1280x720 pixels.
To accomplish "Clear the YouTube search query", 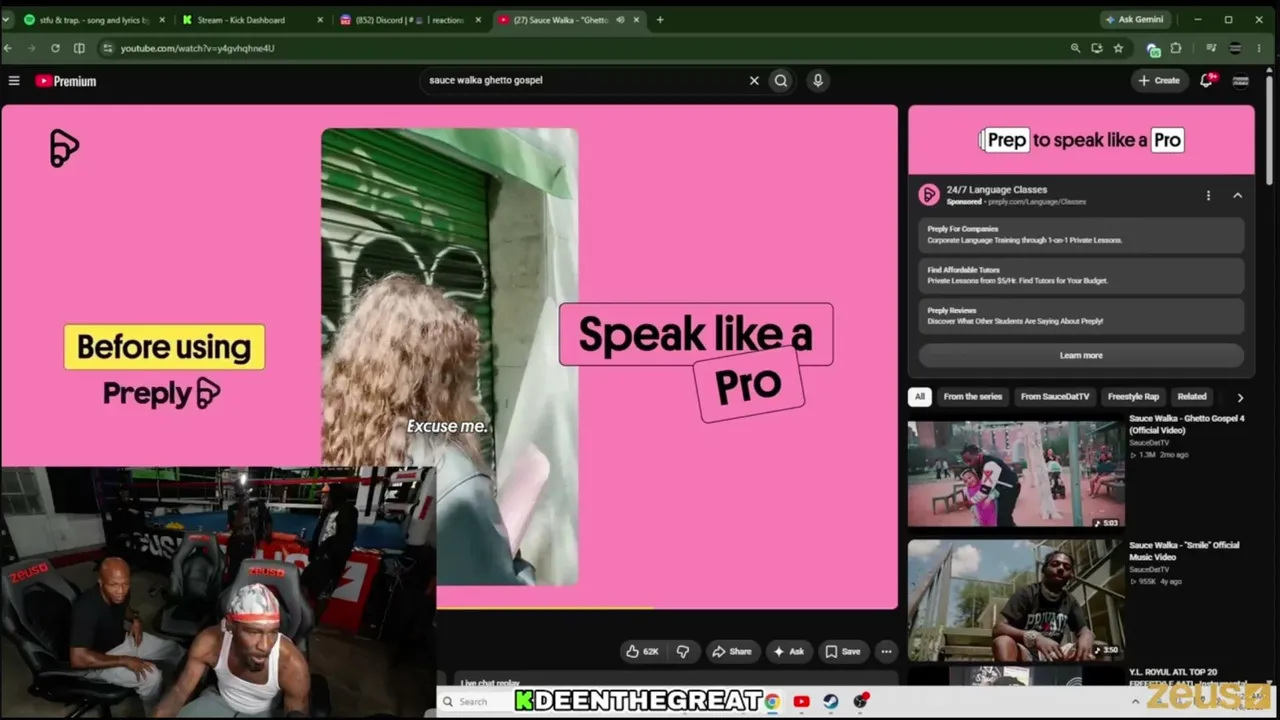I will 754,81.
